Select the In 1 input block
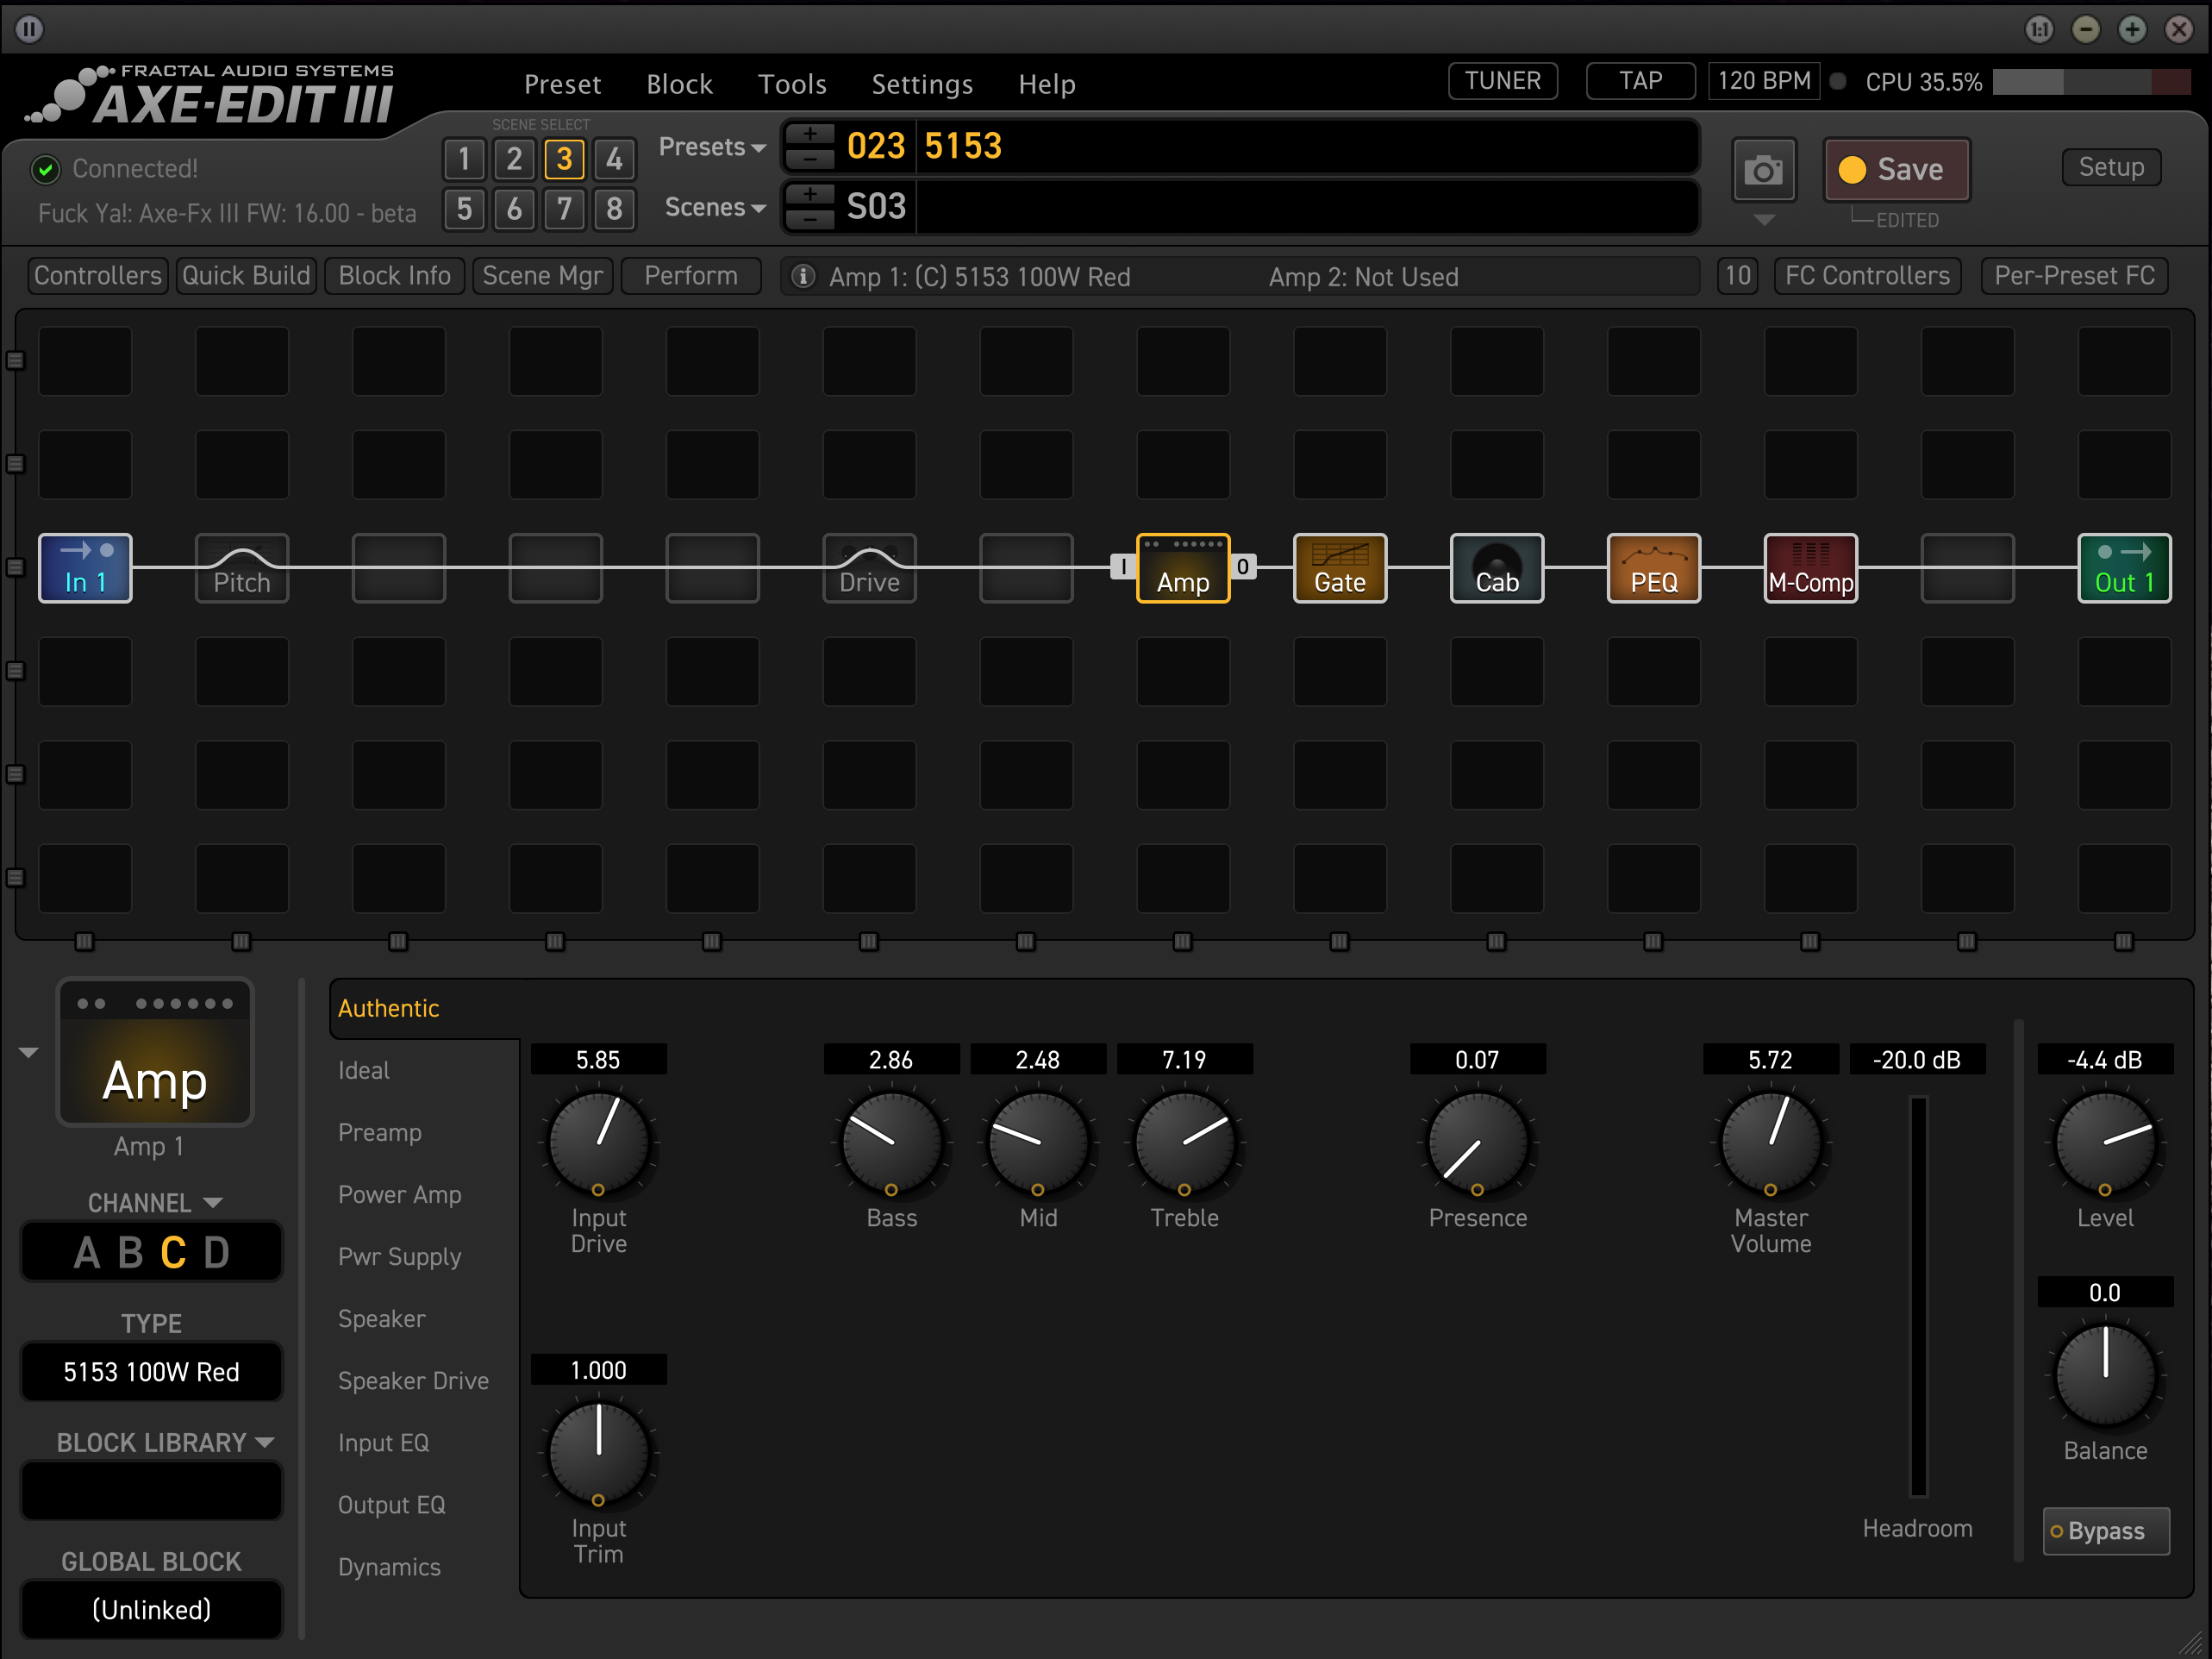The width and height of the screenshot is (2212, 1659). coord(85,568)
